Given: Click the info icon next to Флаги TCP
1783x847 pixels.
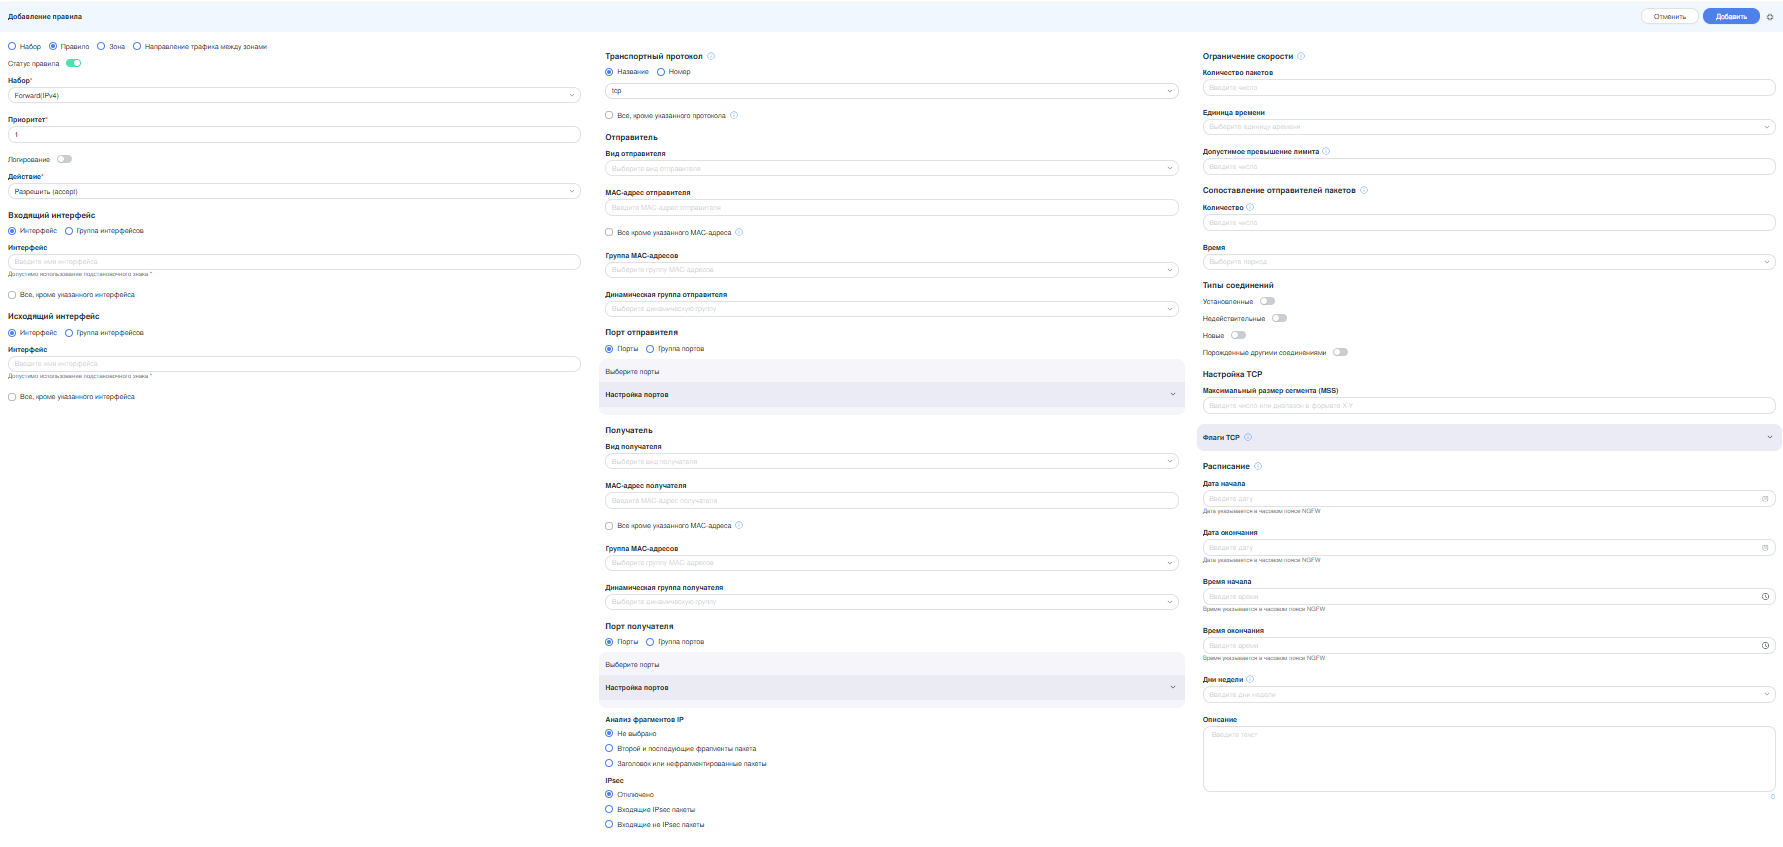Looking at the screenshot, I should tap(1248, 438).
